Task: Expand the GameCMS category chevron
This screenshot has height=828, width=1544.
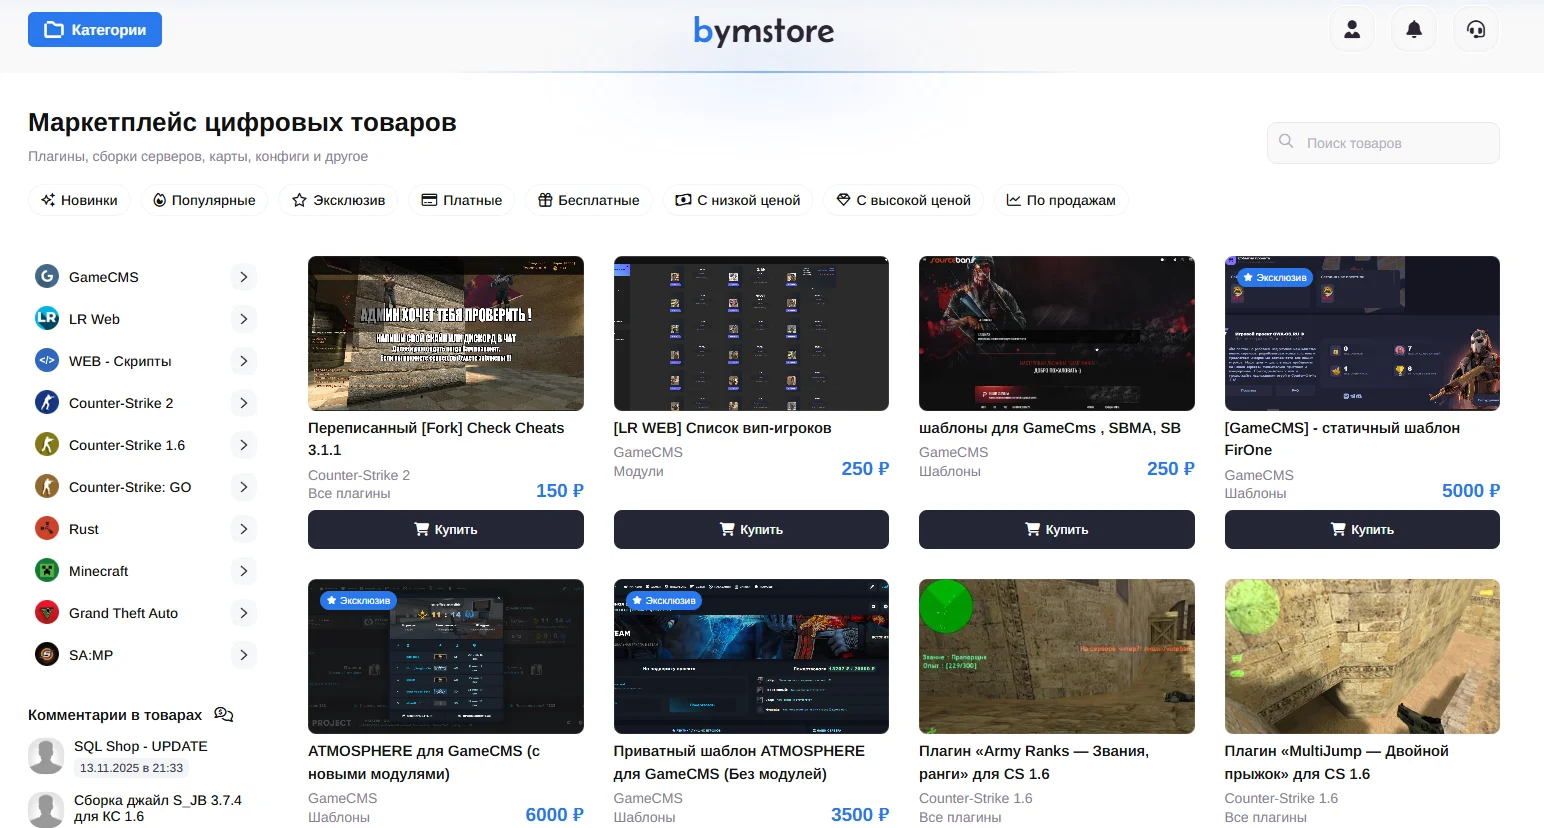Action: tap(243, 277)
